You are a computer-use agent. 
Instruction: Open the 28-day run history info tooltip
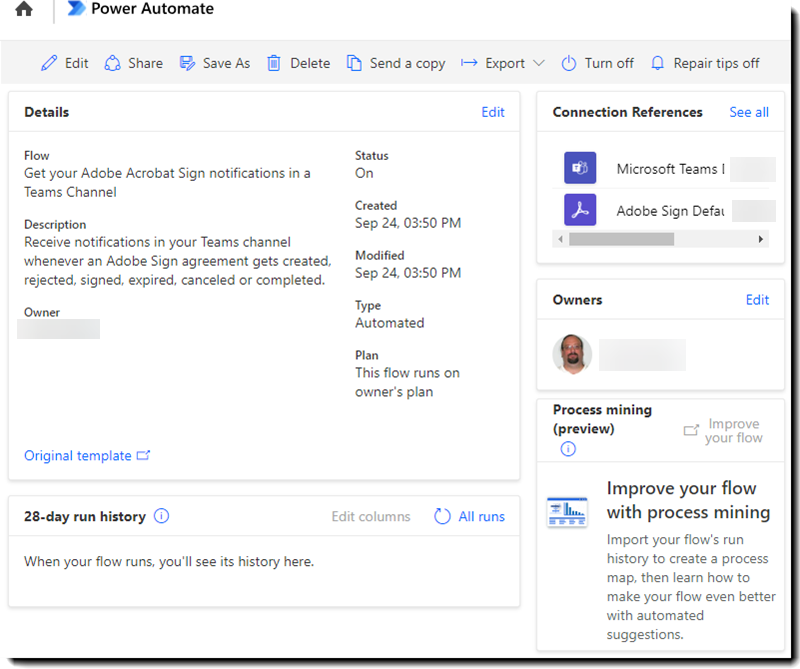coord(161,516)
